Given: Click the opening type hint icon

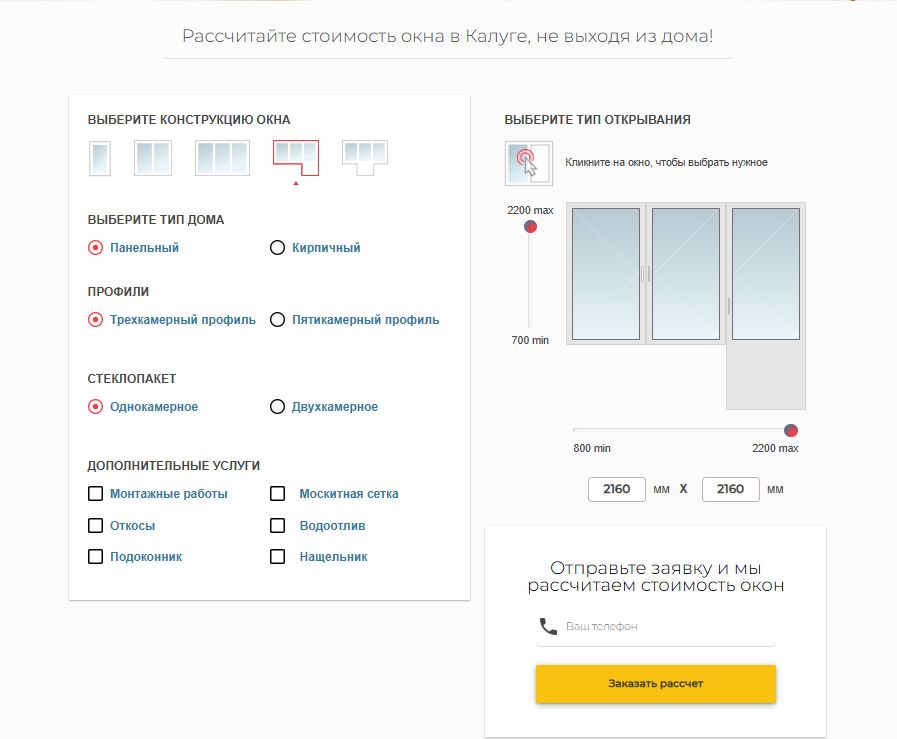Looking at the screenshot, I should click(x=527, y=162).
